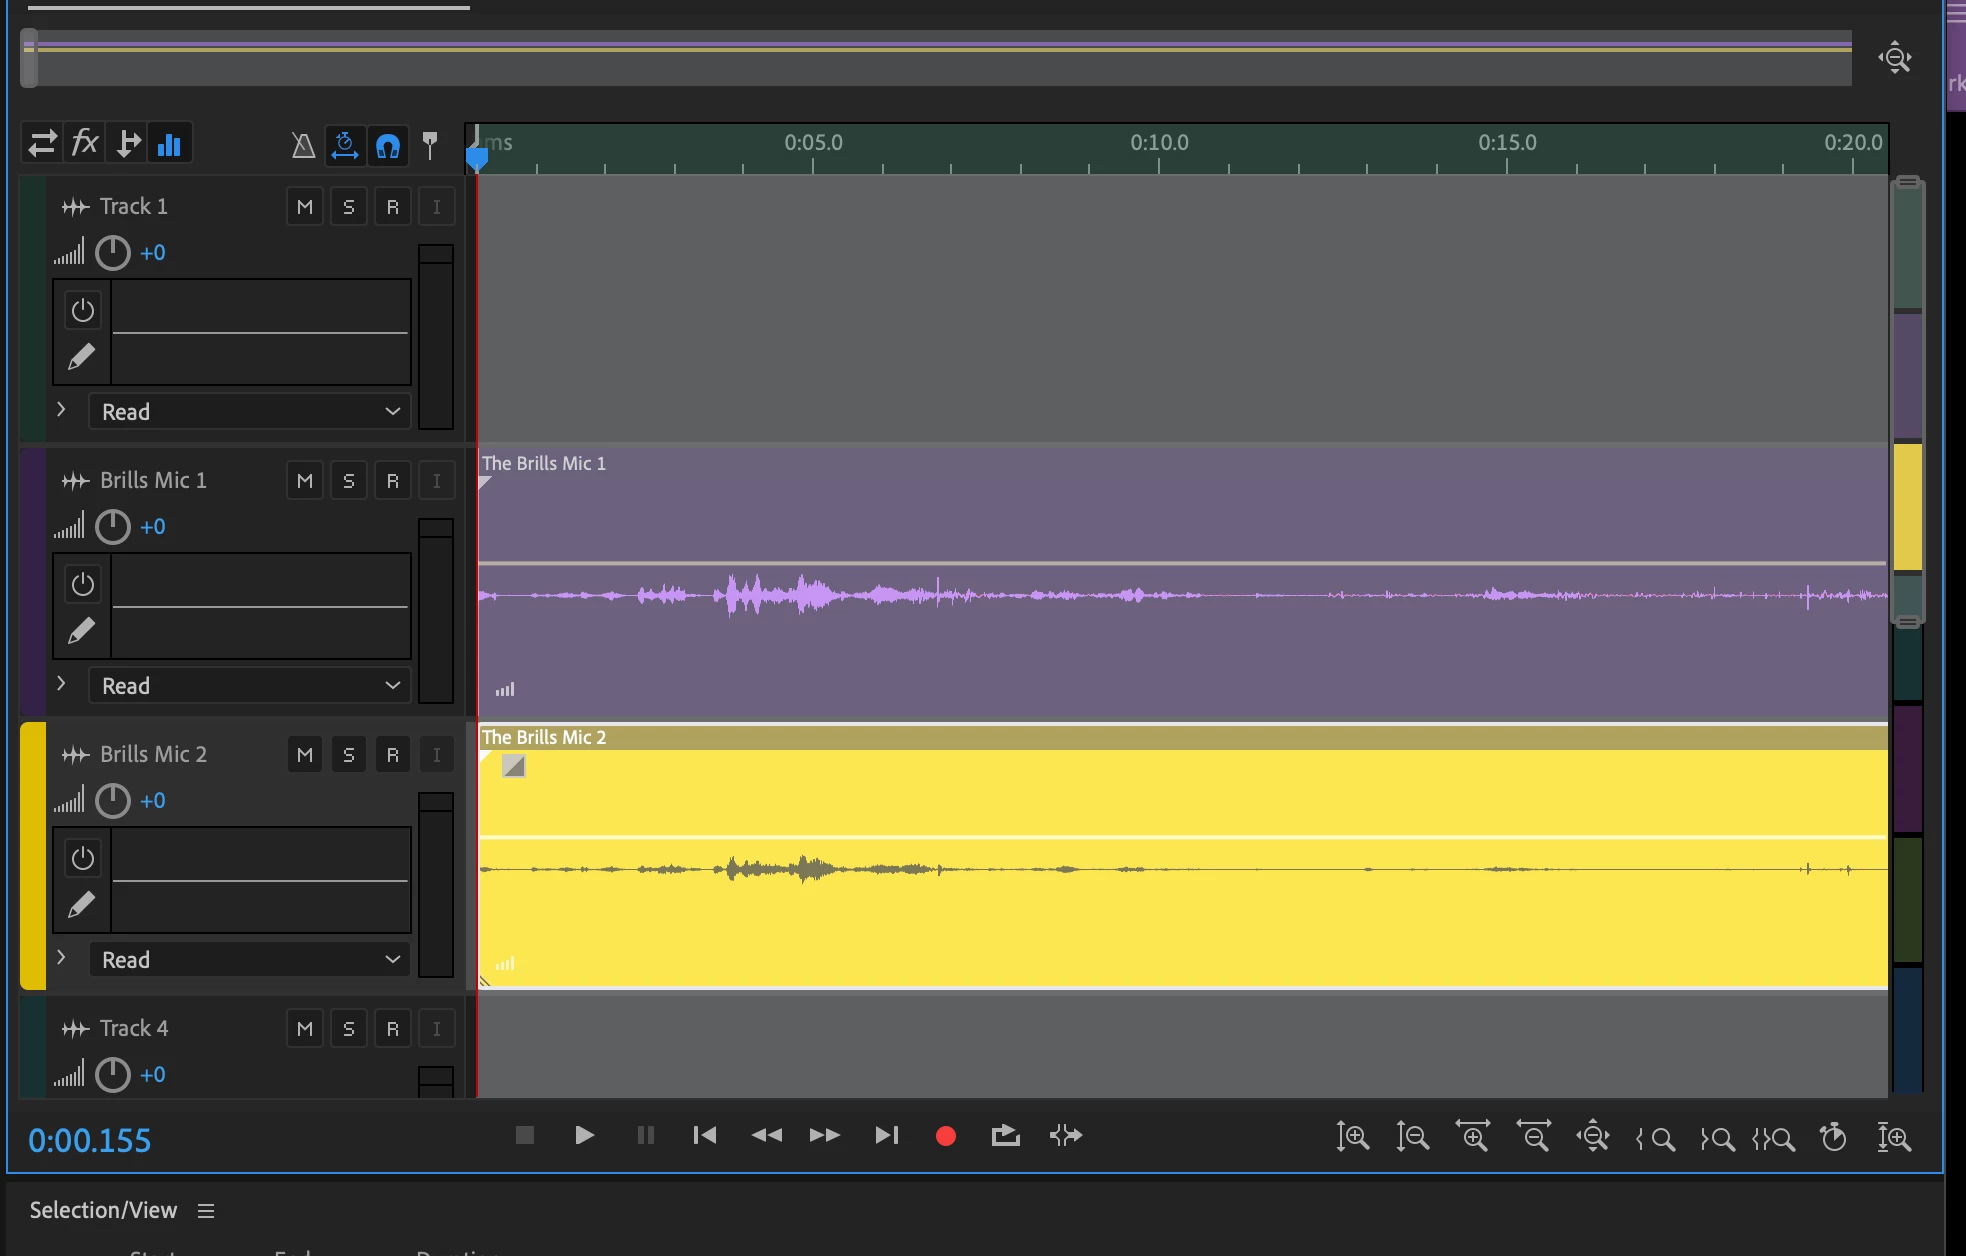Image resolution: width=1966 pixels, height=1256 pixels.
Task: Arm Track 1 for record
Action: [x=392, y=207]
